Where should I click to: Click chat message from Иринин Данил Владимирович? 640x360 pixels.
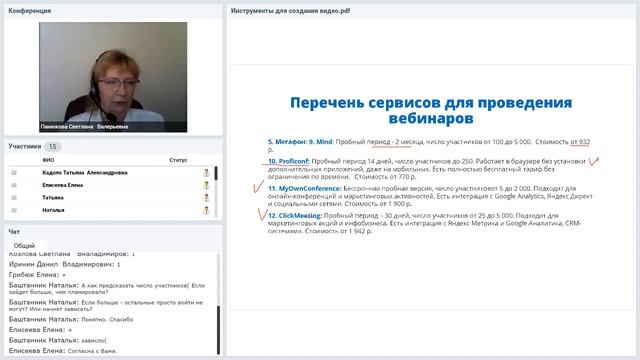coord(64,264)
